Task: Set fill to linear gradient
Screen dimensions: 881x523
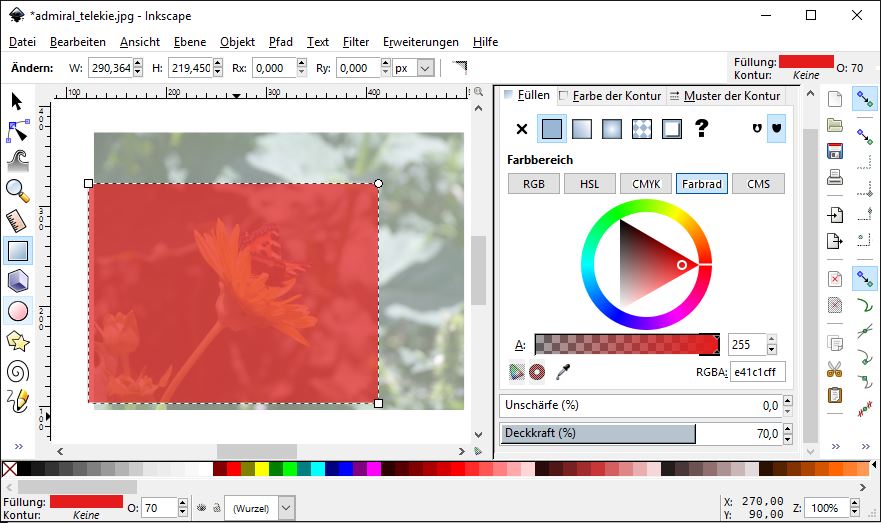Action: click(581, 128)
